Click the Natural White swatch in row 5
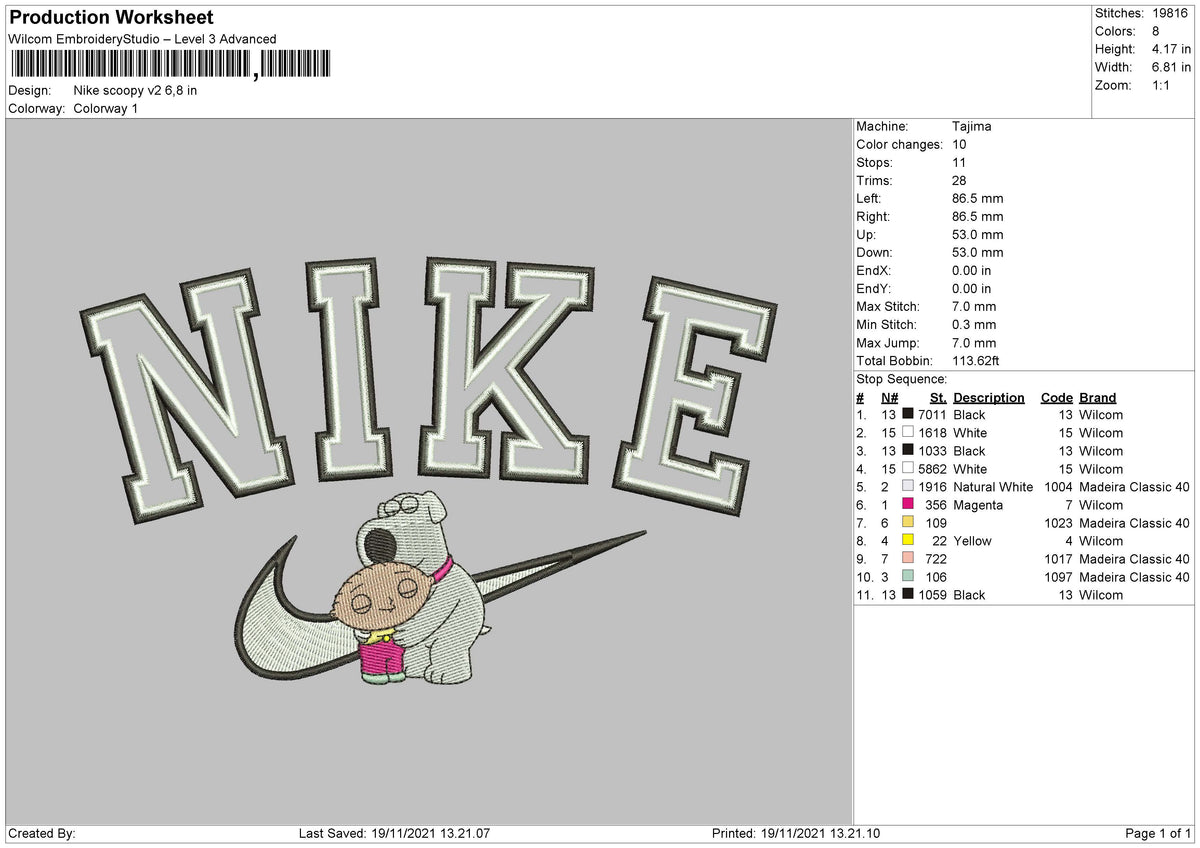The width and height of the screenshot is (1200, 848). [908, 487]
